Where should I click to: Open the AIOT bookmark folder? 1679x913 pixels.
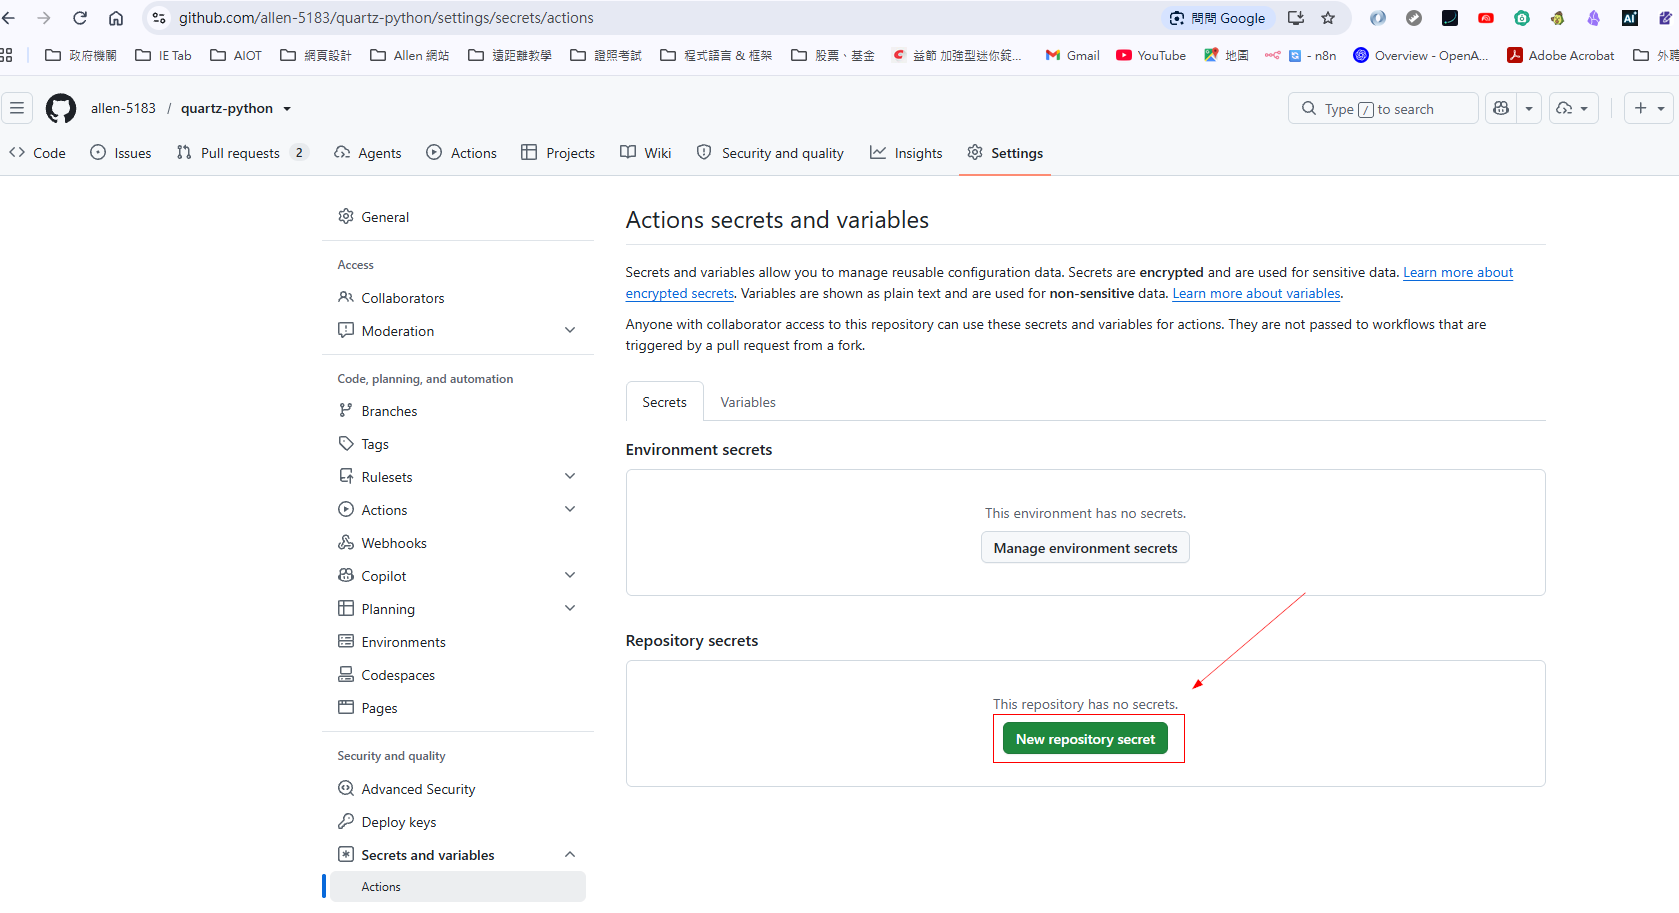pyautogui.click(x=236, y=55)
